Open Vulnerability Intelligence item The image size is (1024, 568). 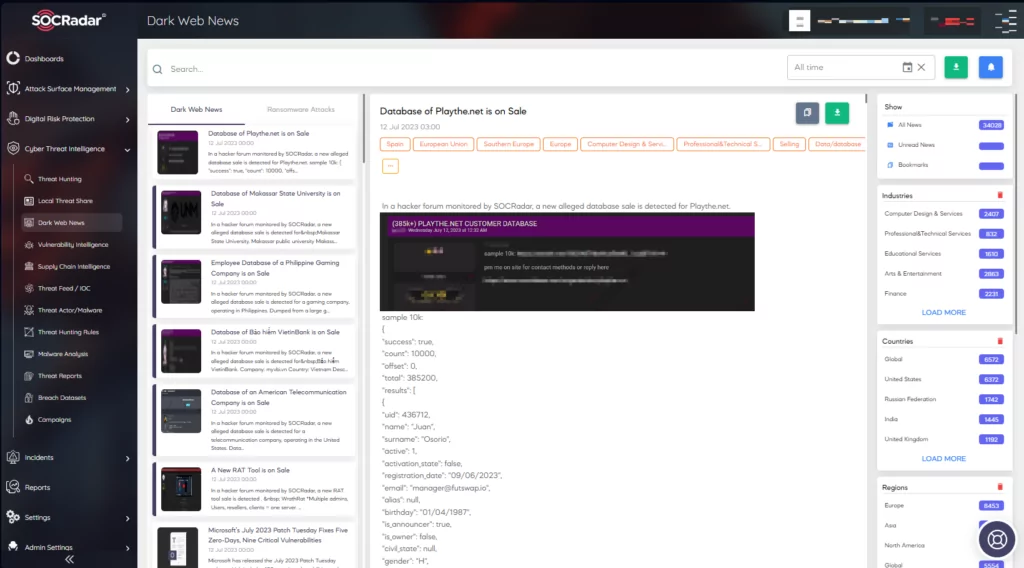pyautogui.click(x=72, y=245)
